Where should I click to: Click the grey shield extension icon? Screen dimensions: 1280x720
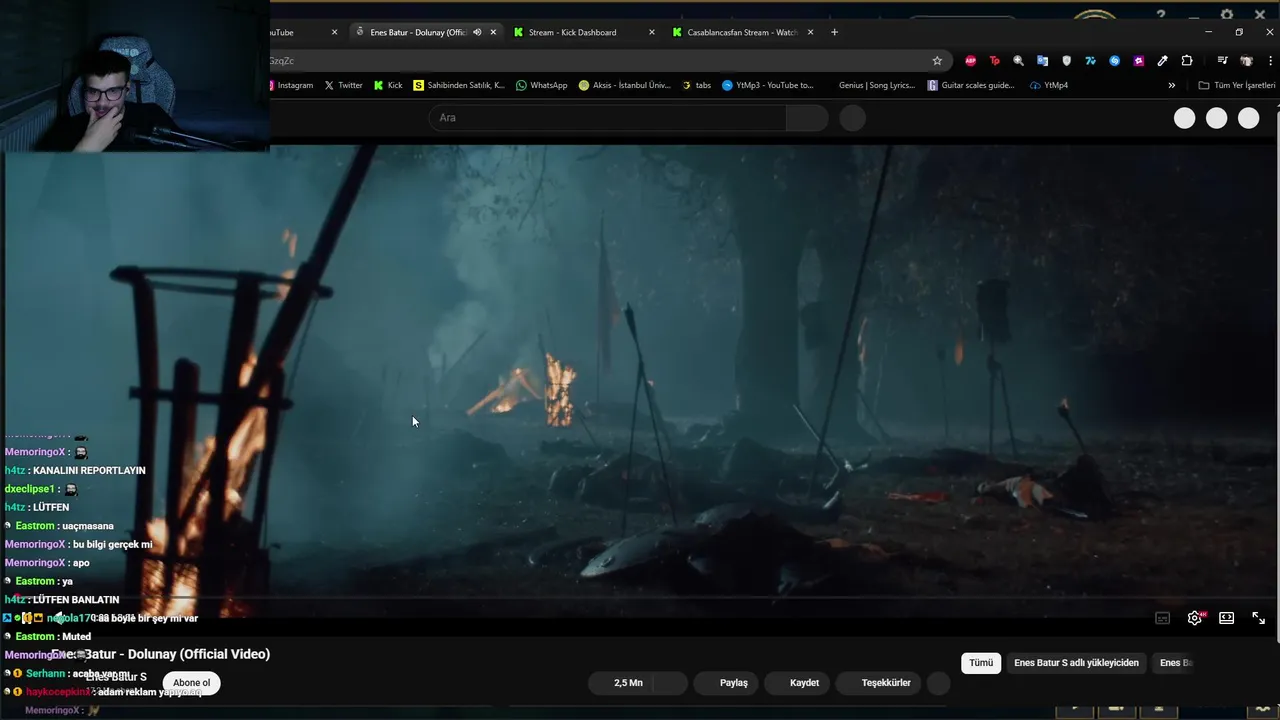1066,61
